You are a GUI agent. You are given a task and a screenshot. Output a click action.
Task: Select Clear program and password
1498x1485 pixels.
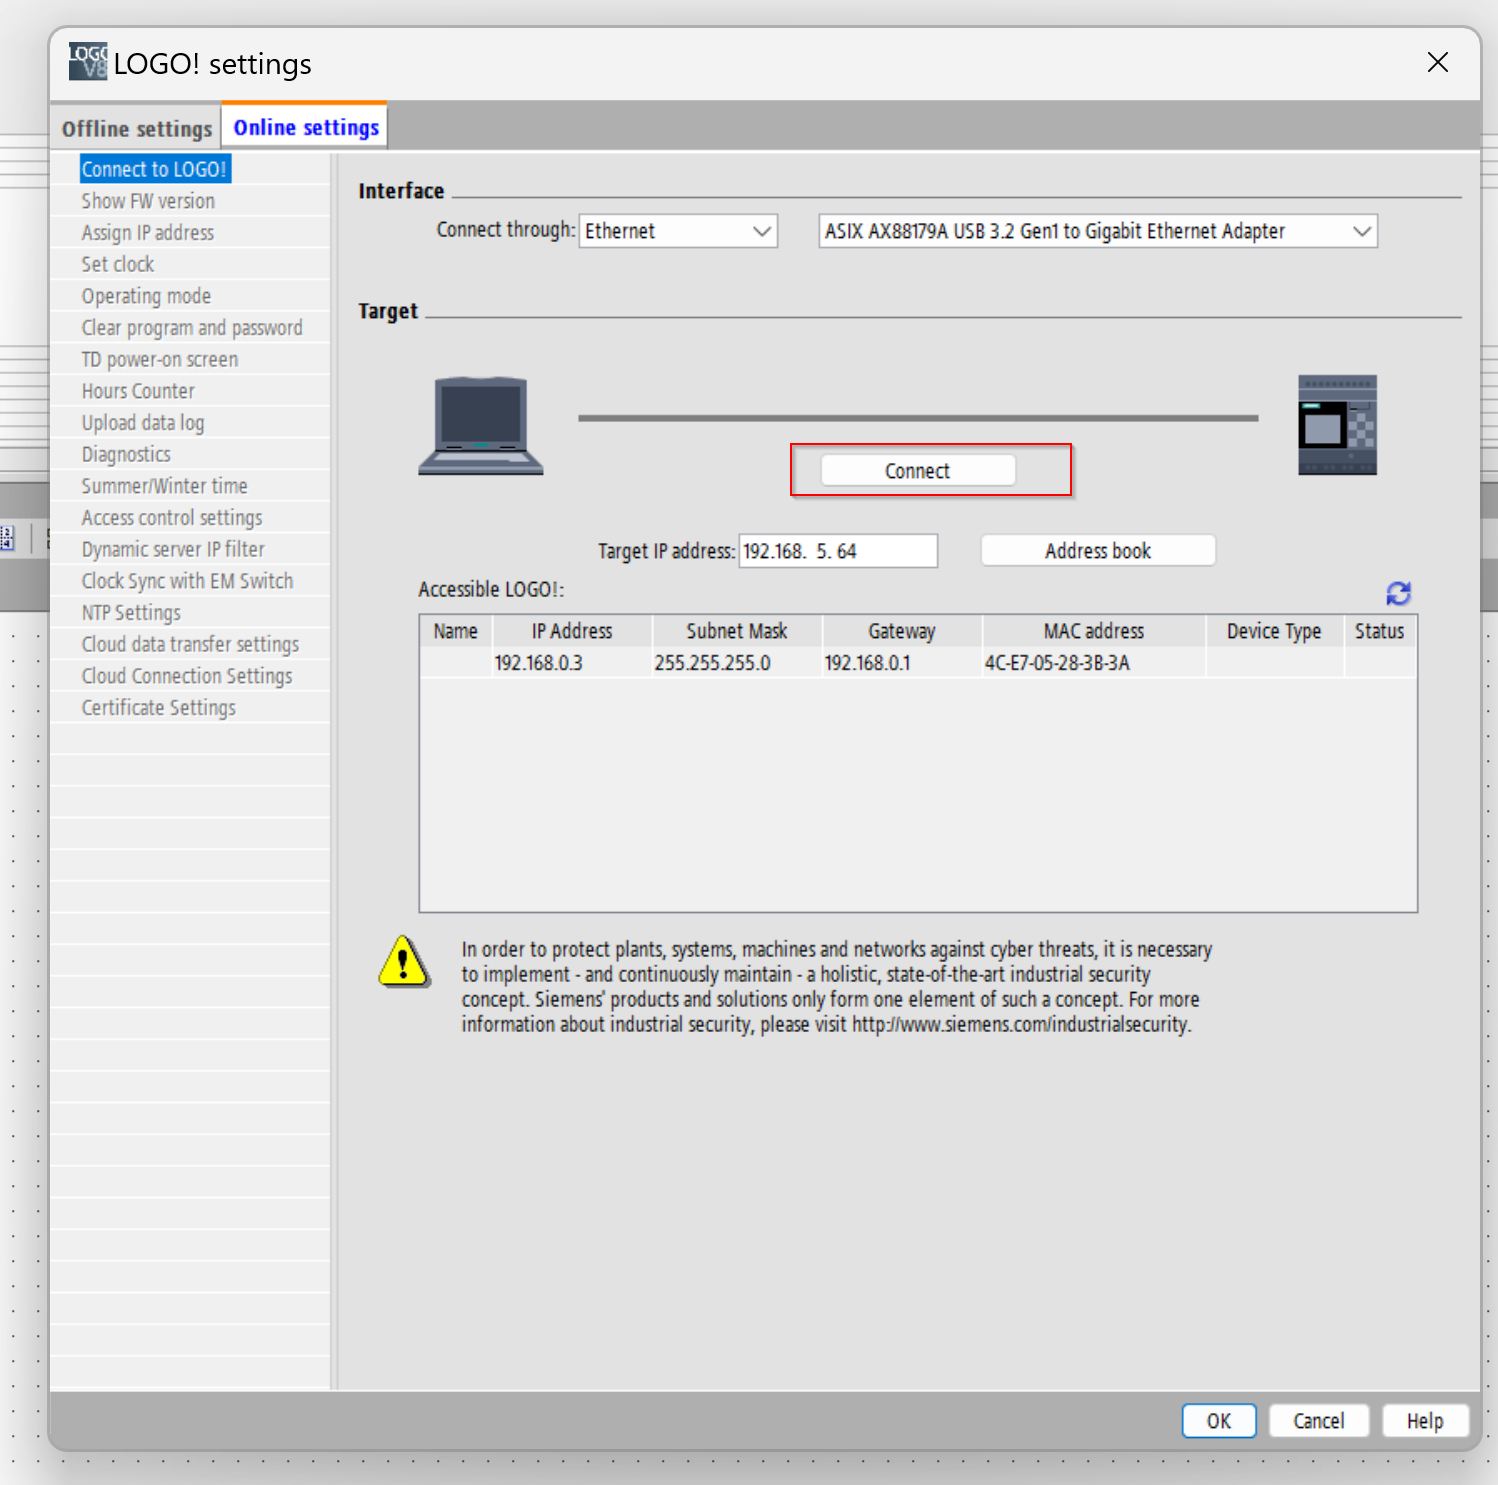[x=192, y=328]
